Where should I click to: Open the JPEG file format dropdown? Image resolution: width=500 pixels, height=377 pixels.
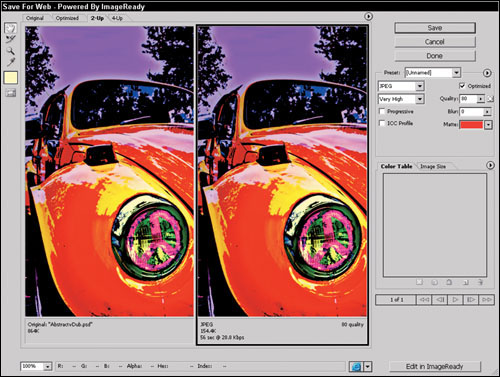coord(401,86)
